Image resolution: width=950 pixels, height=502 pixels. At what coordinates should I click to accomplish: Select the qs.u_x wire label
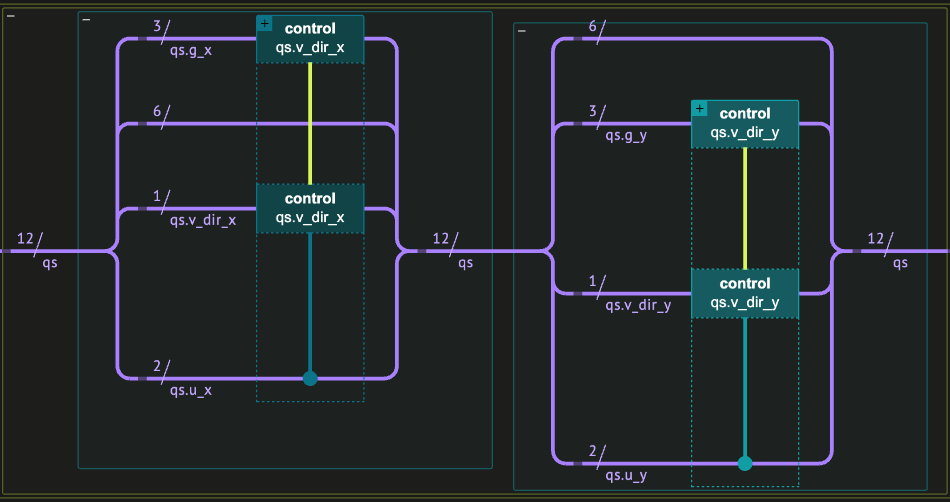(190, 390)
